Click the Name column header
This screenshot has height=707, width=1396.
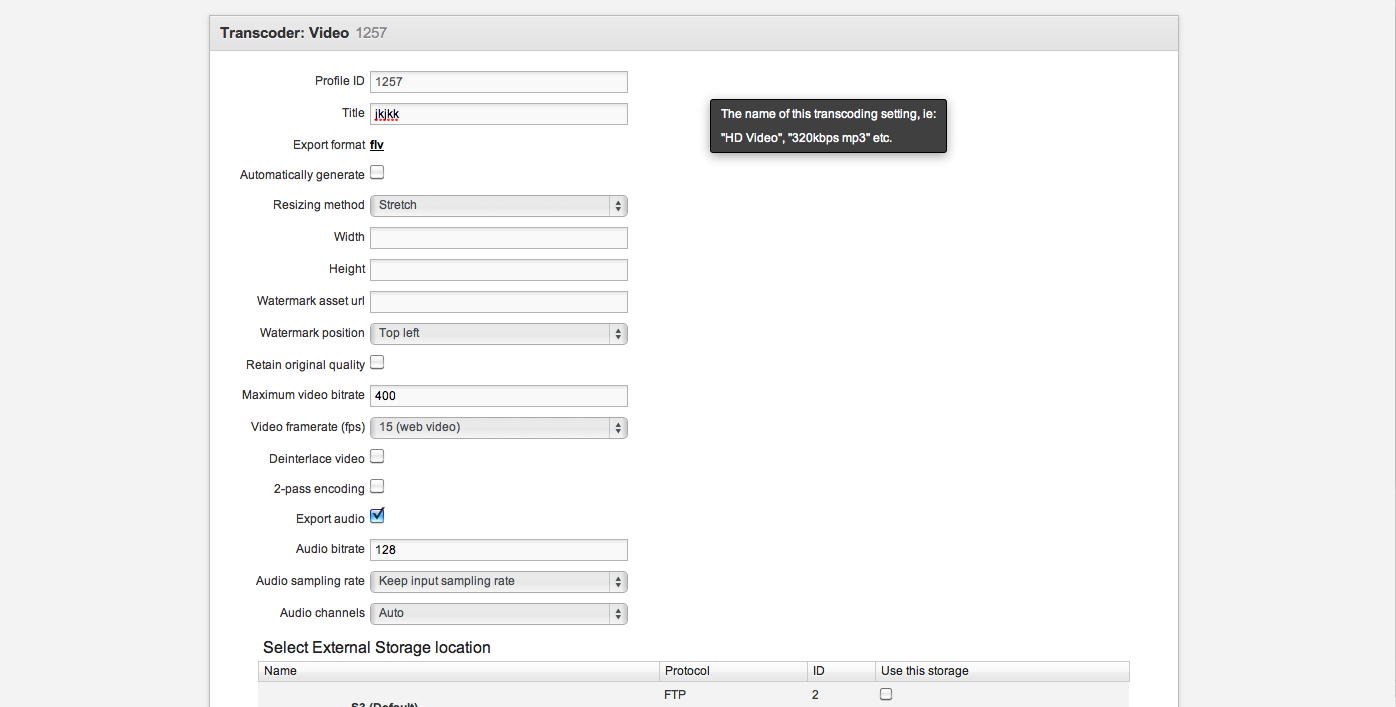coord(459,671)
